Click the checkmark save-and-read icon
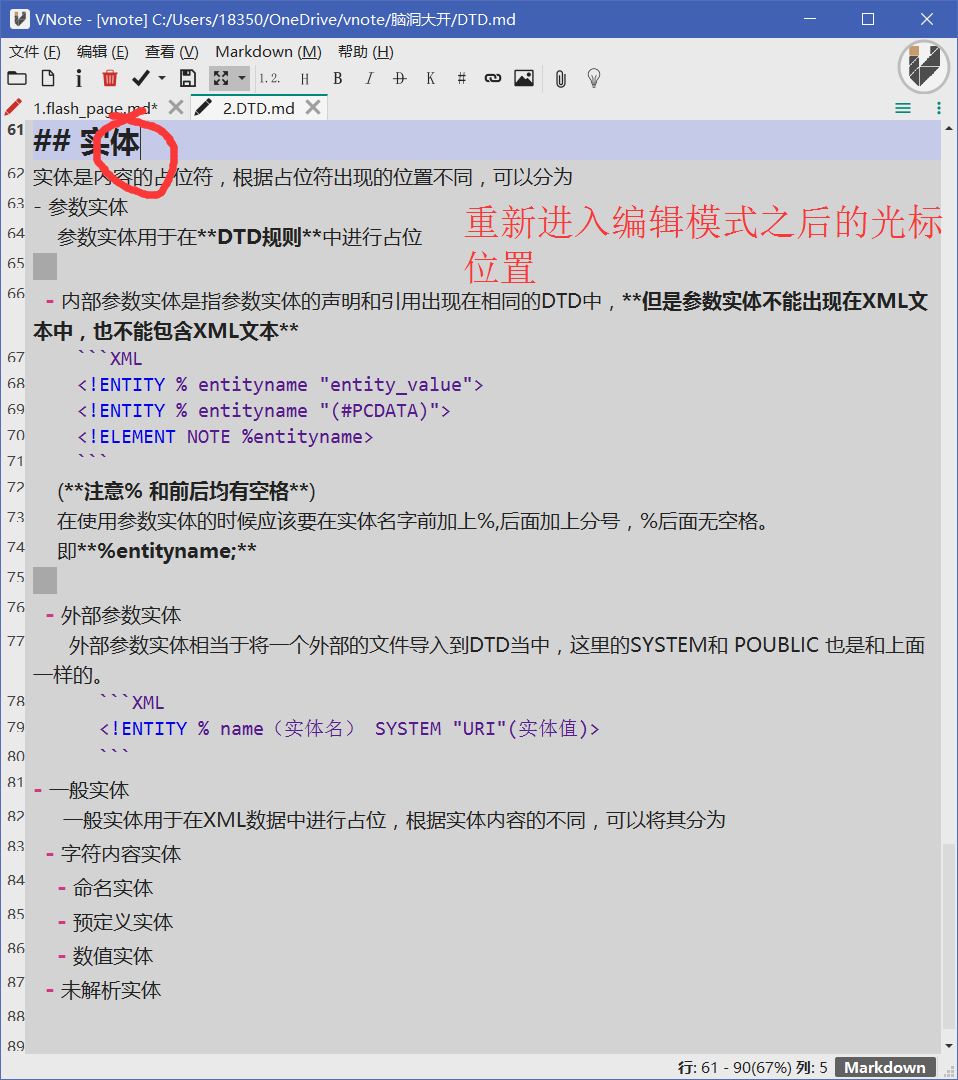 pyautogui.click(x=140, y=79)
